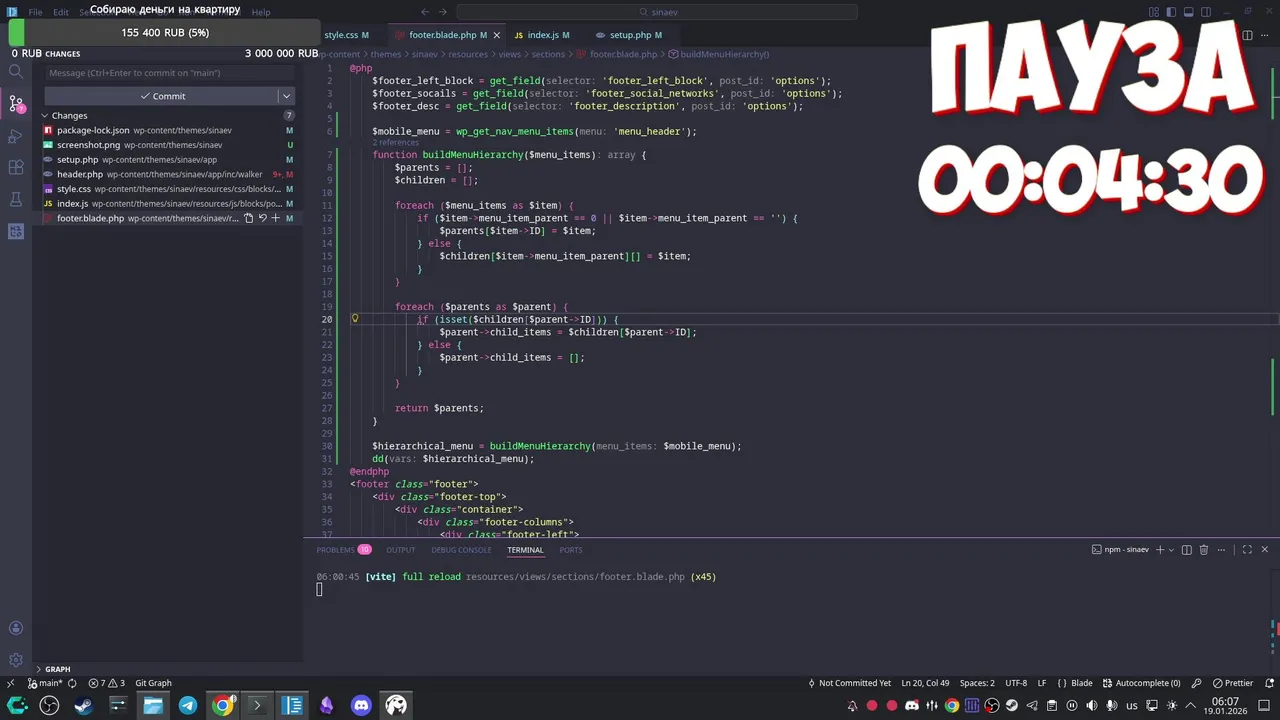Open the Search view in activity bar
The height and width of the screenshot is (720, 1280).
[16, 72]
